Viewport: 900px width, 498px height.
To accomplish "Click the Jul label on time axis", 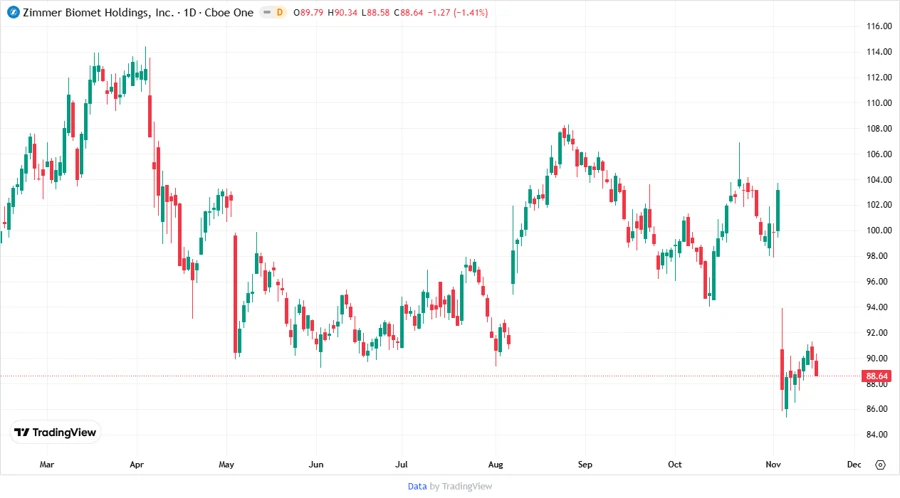I will (401, 464).
